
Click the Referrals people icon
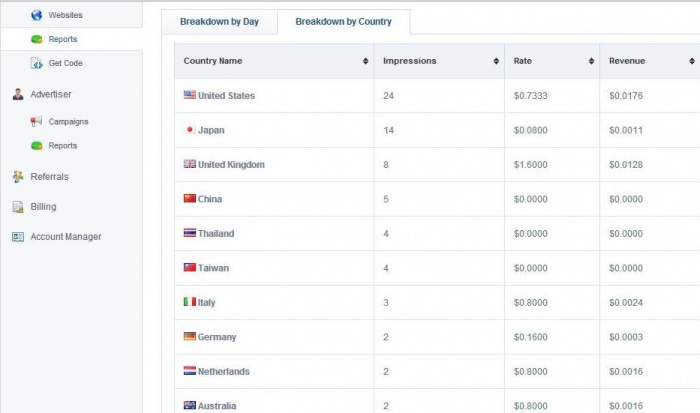(x=18, y=177)
